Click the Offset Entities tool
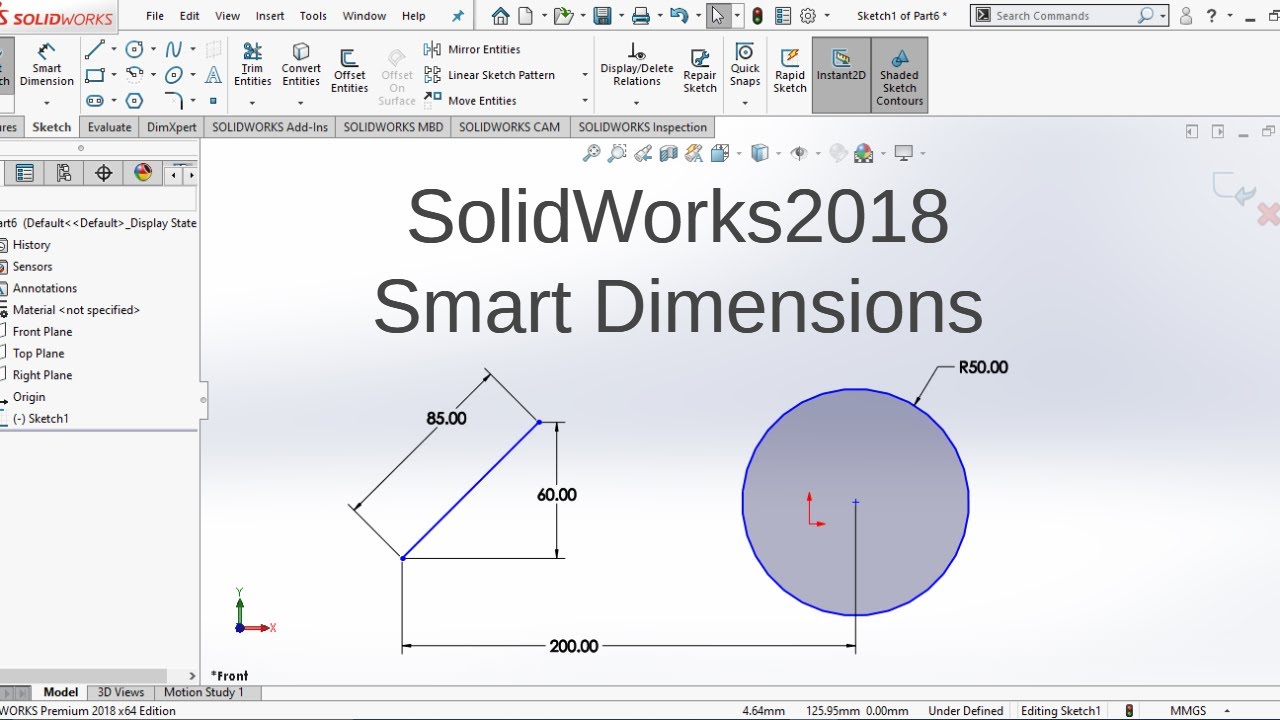Screen dimensions: 1280x720 [x=349, y=71]
